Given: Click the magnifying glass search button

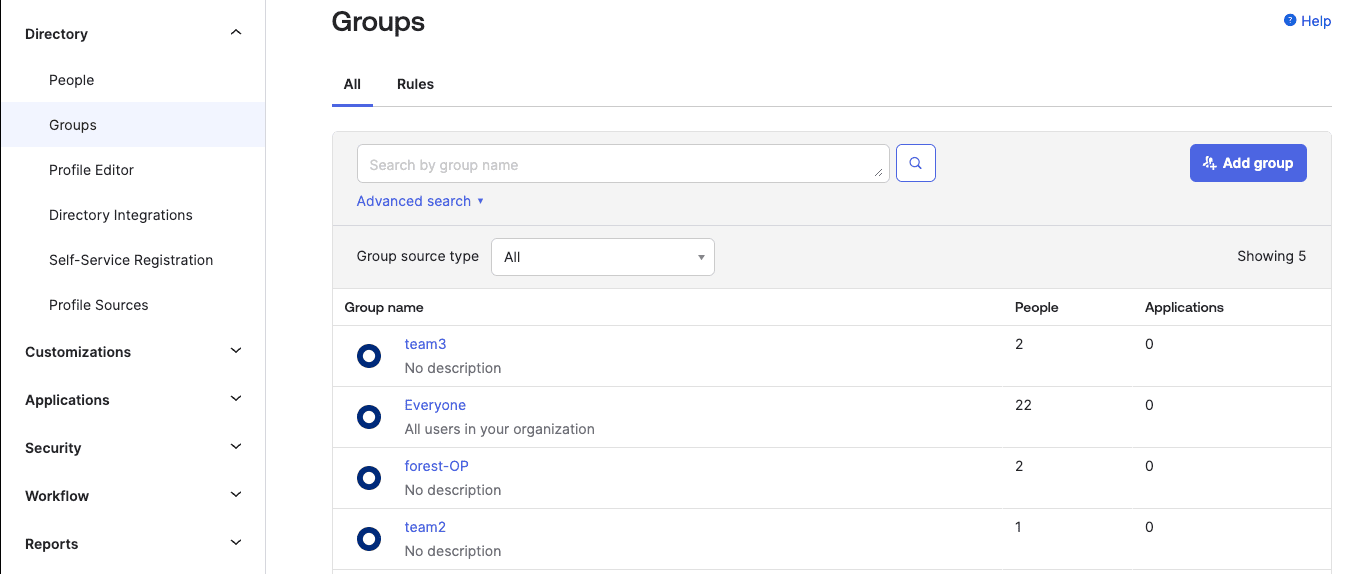Looking at the screenshot, I should coord(915,163).
